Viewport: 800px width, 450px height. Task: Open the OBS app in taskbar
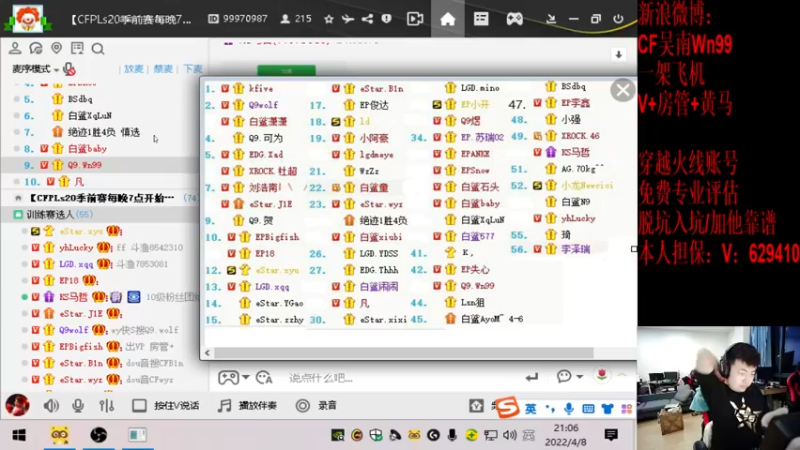(98, 435)
